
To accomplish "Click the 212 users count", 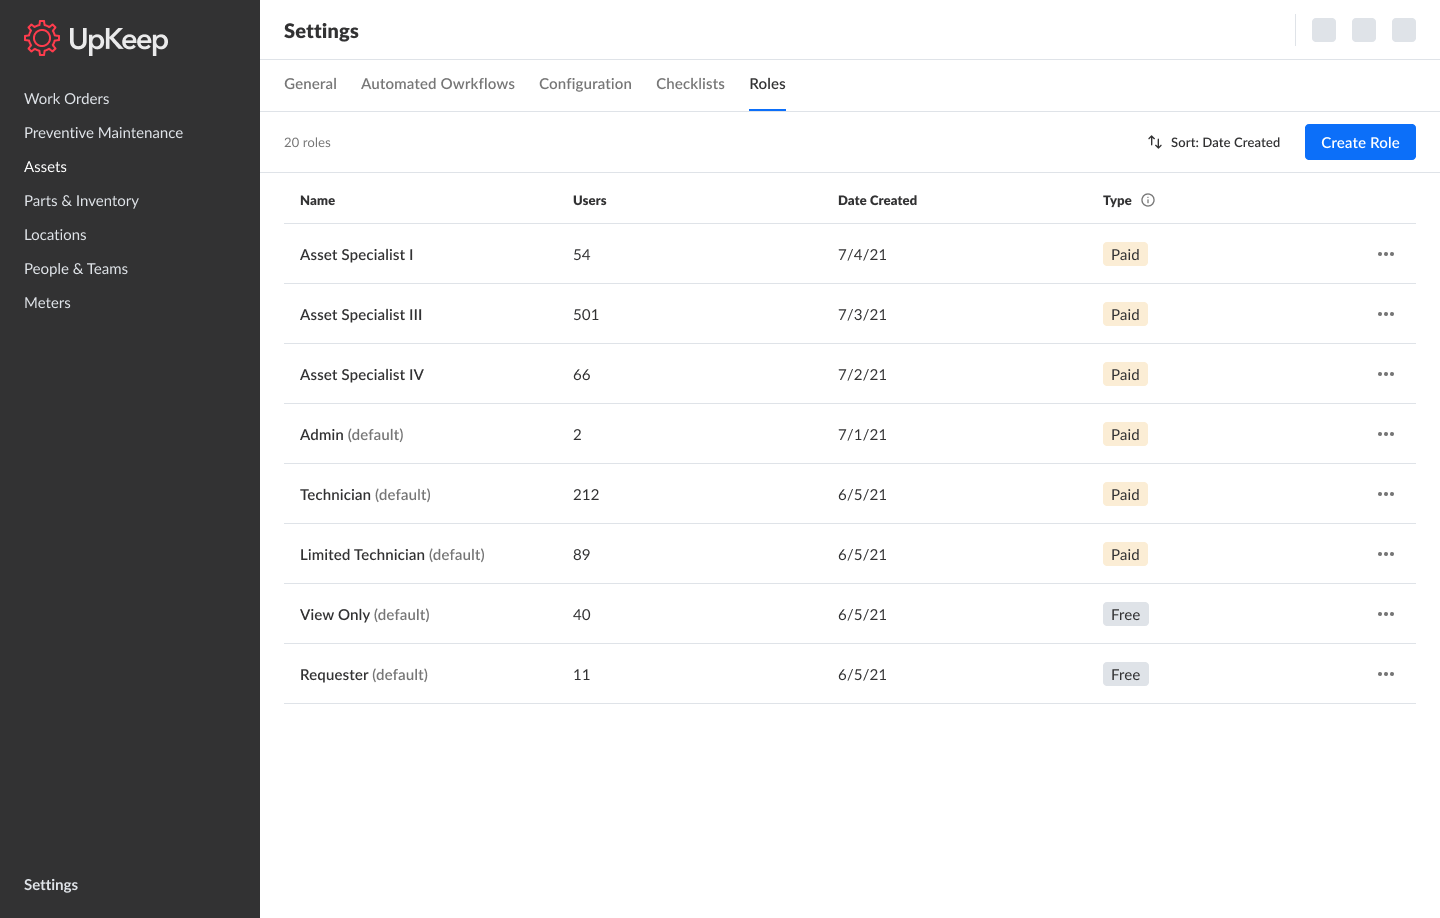I will click(586, 494).
